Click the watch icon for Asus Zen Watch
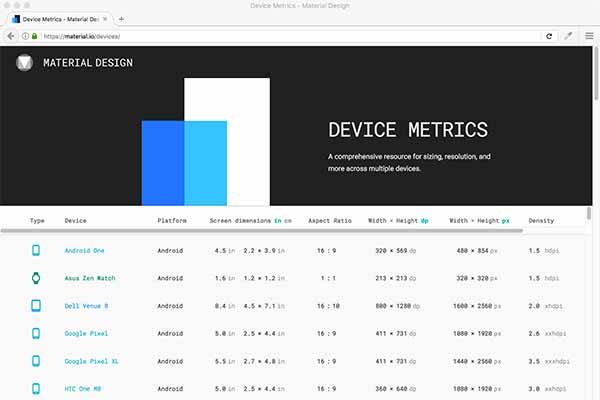Screen dimensions: 600x400 point(36,278)
